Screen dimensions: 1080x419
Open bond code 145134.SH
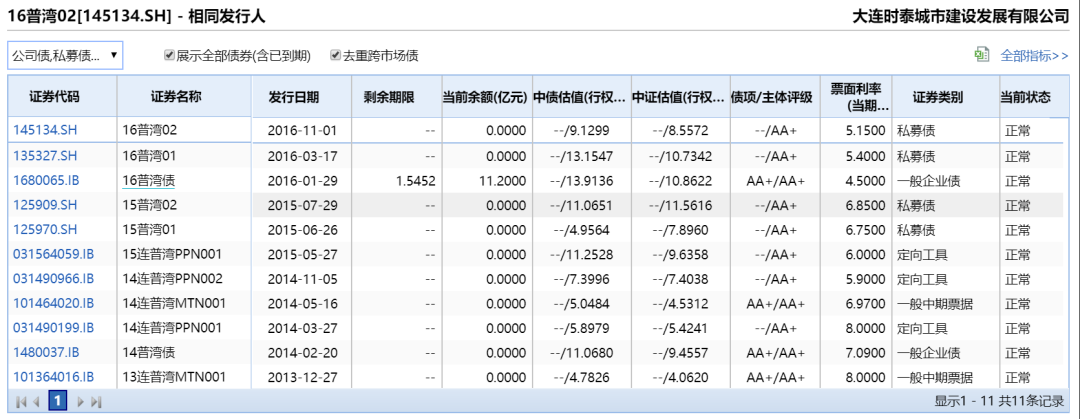click(44, 130)
